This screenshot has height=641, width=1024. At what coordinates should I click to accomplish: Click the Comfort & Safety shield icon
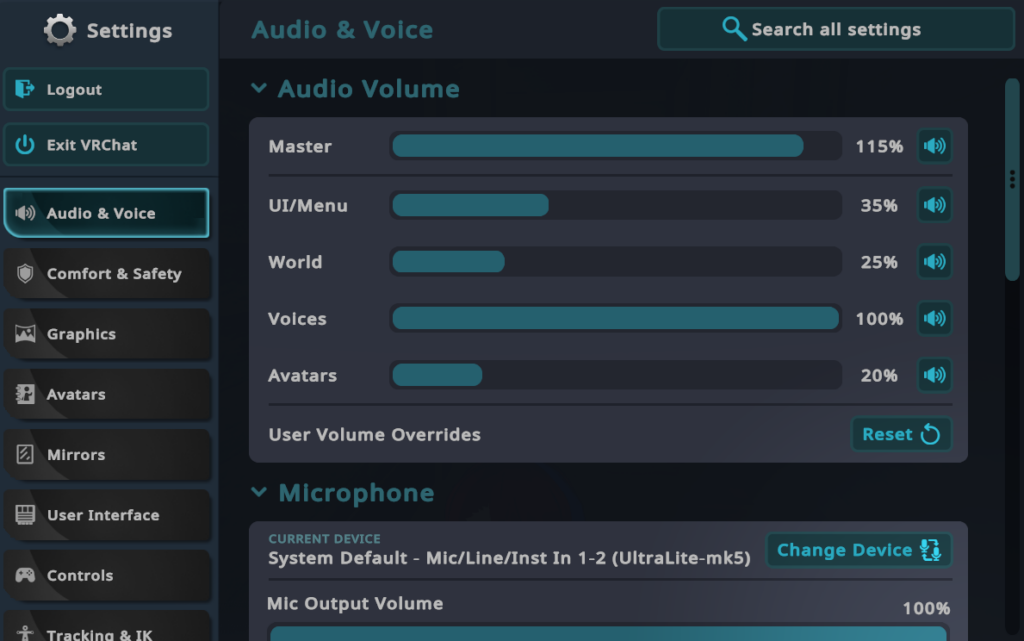point(25,274)
